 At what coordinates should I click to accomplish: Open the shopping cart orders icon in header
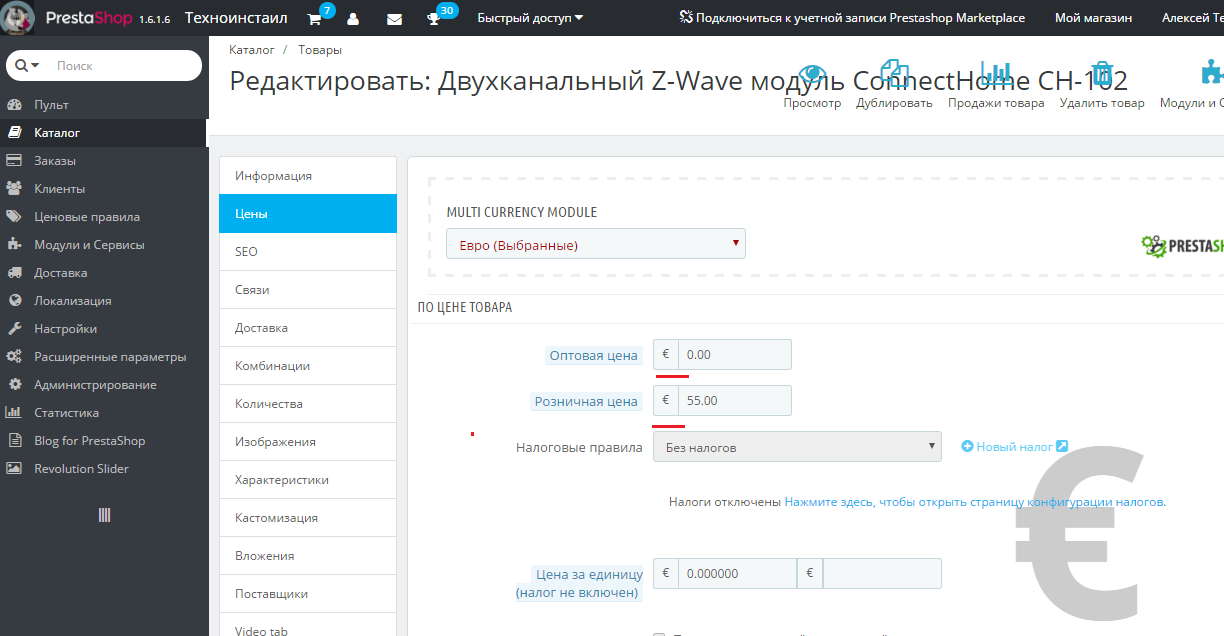(314, 19)
